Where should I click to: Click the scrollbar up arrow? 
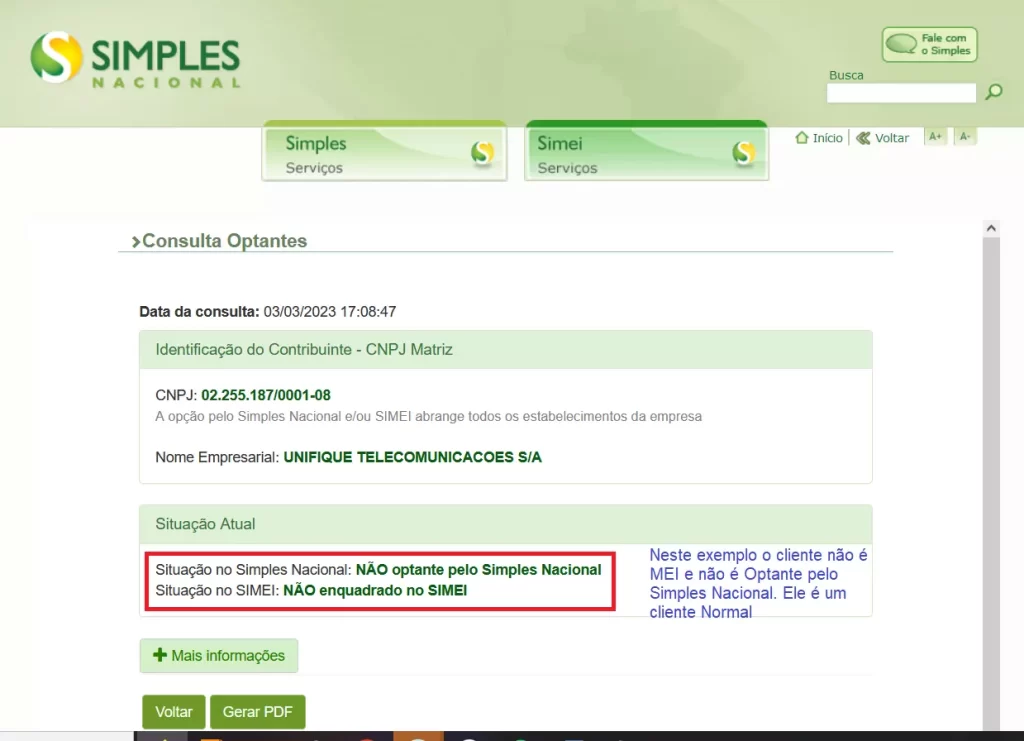[991, 228]
